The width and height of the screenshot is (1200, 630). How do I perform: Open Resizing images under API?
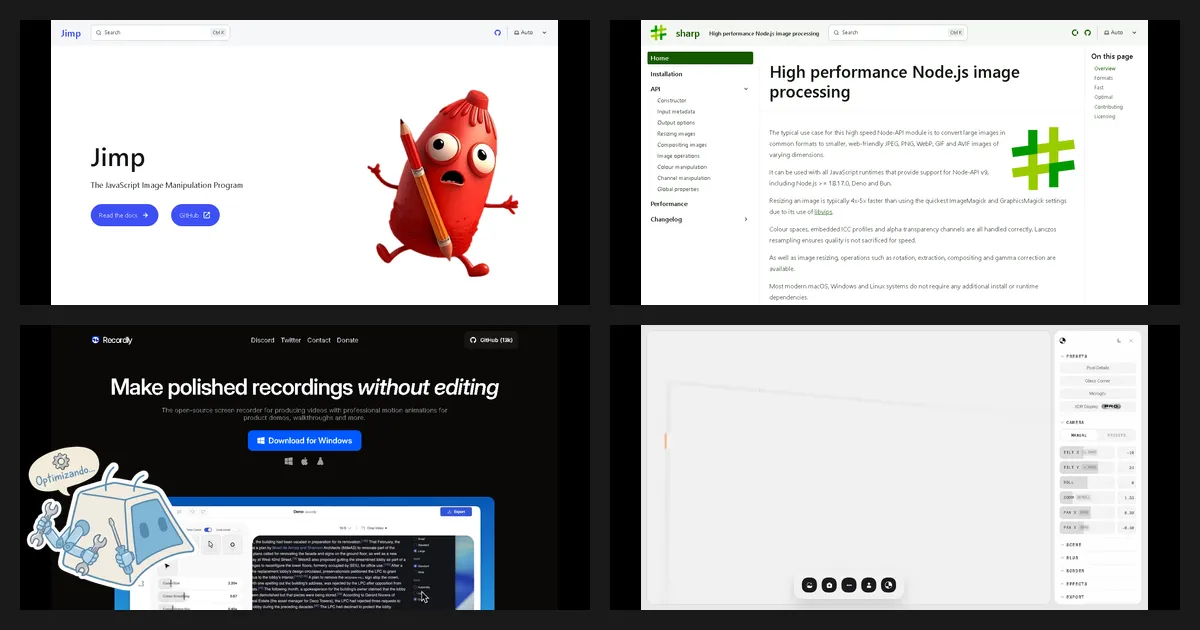676,134
